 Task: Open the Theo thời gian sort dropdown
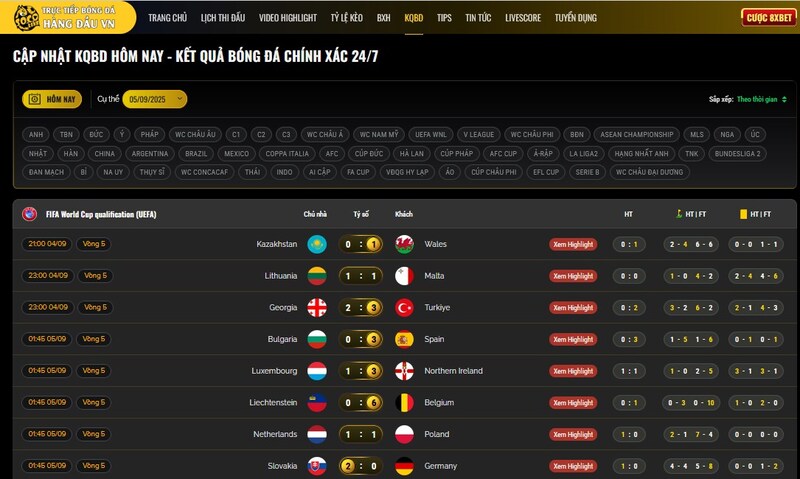[x=761, y=99]
